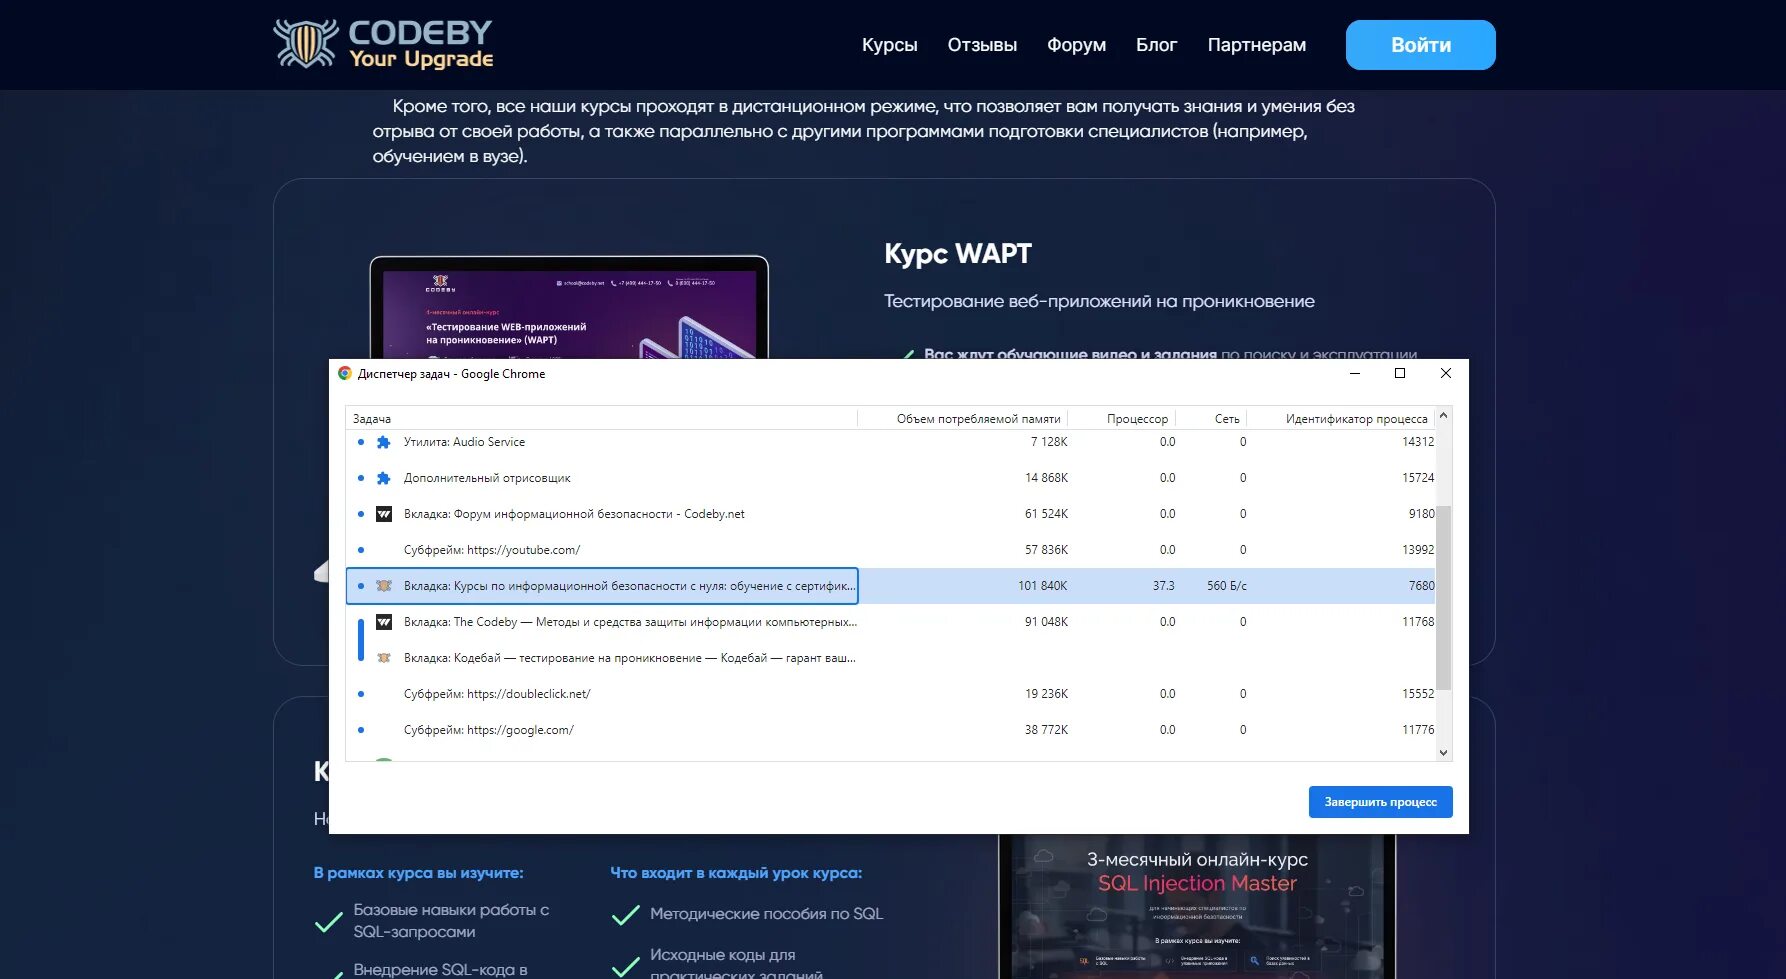
Task: Sort by Идентификатор процесса column
Action: (x=1341, y=419)
